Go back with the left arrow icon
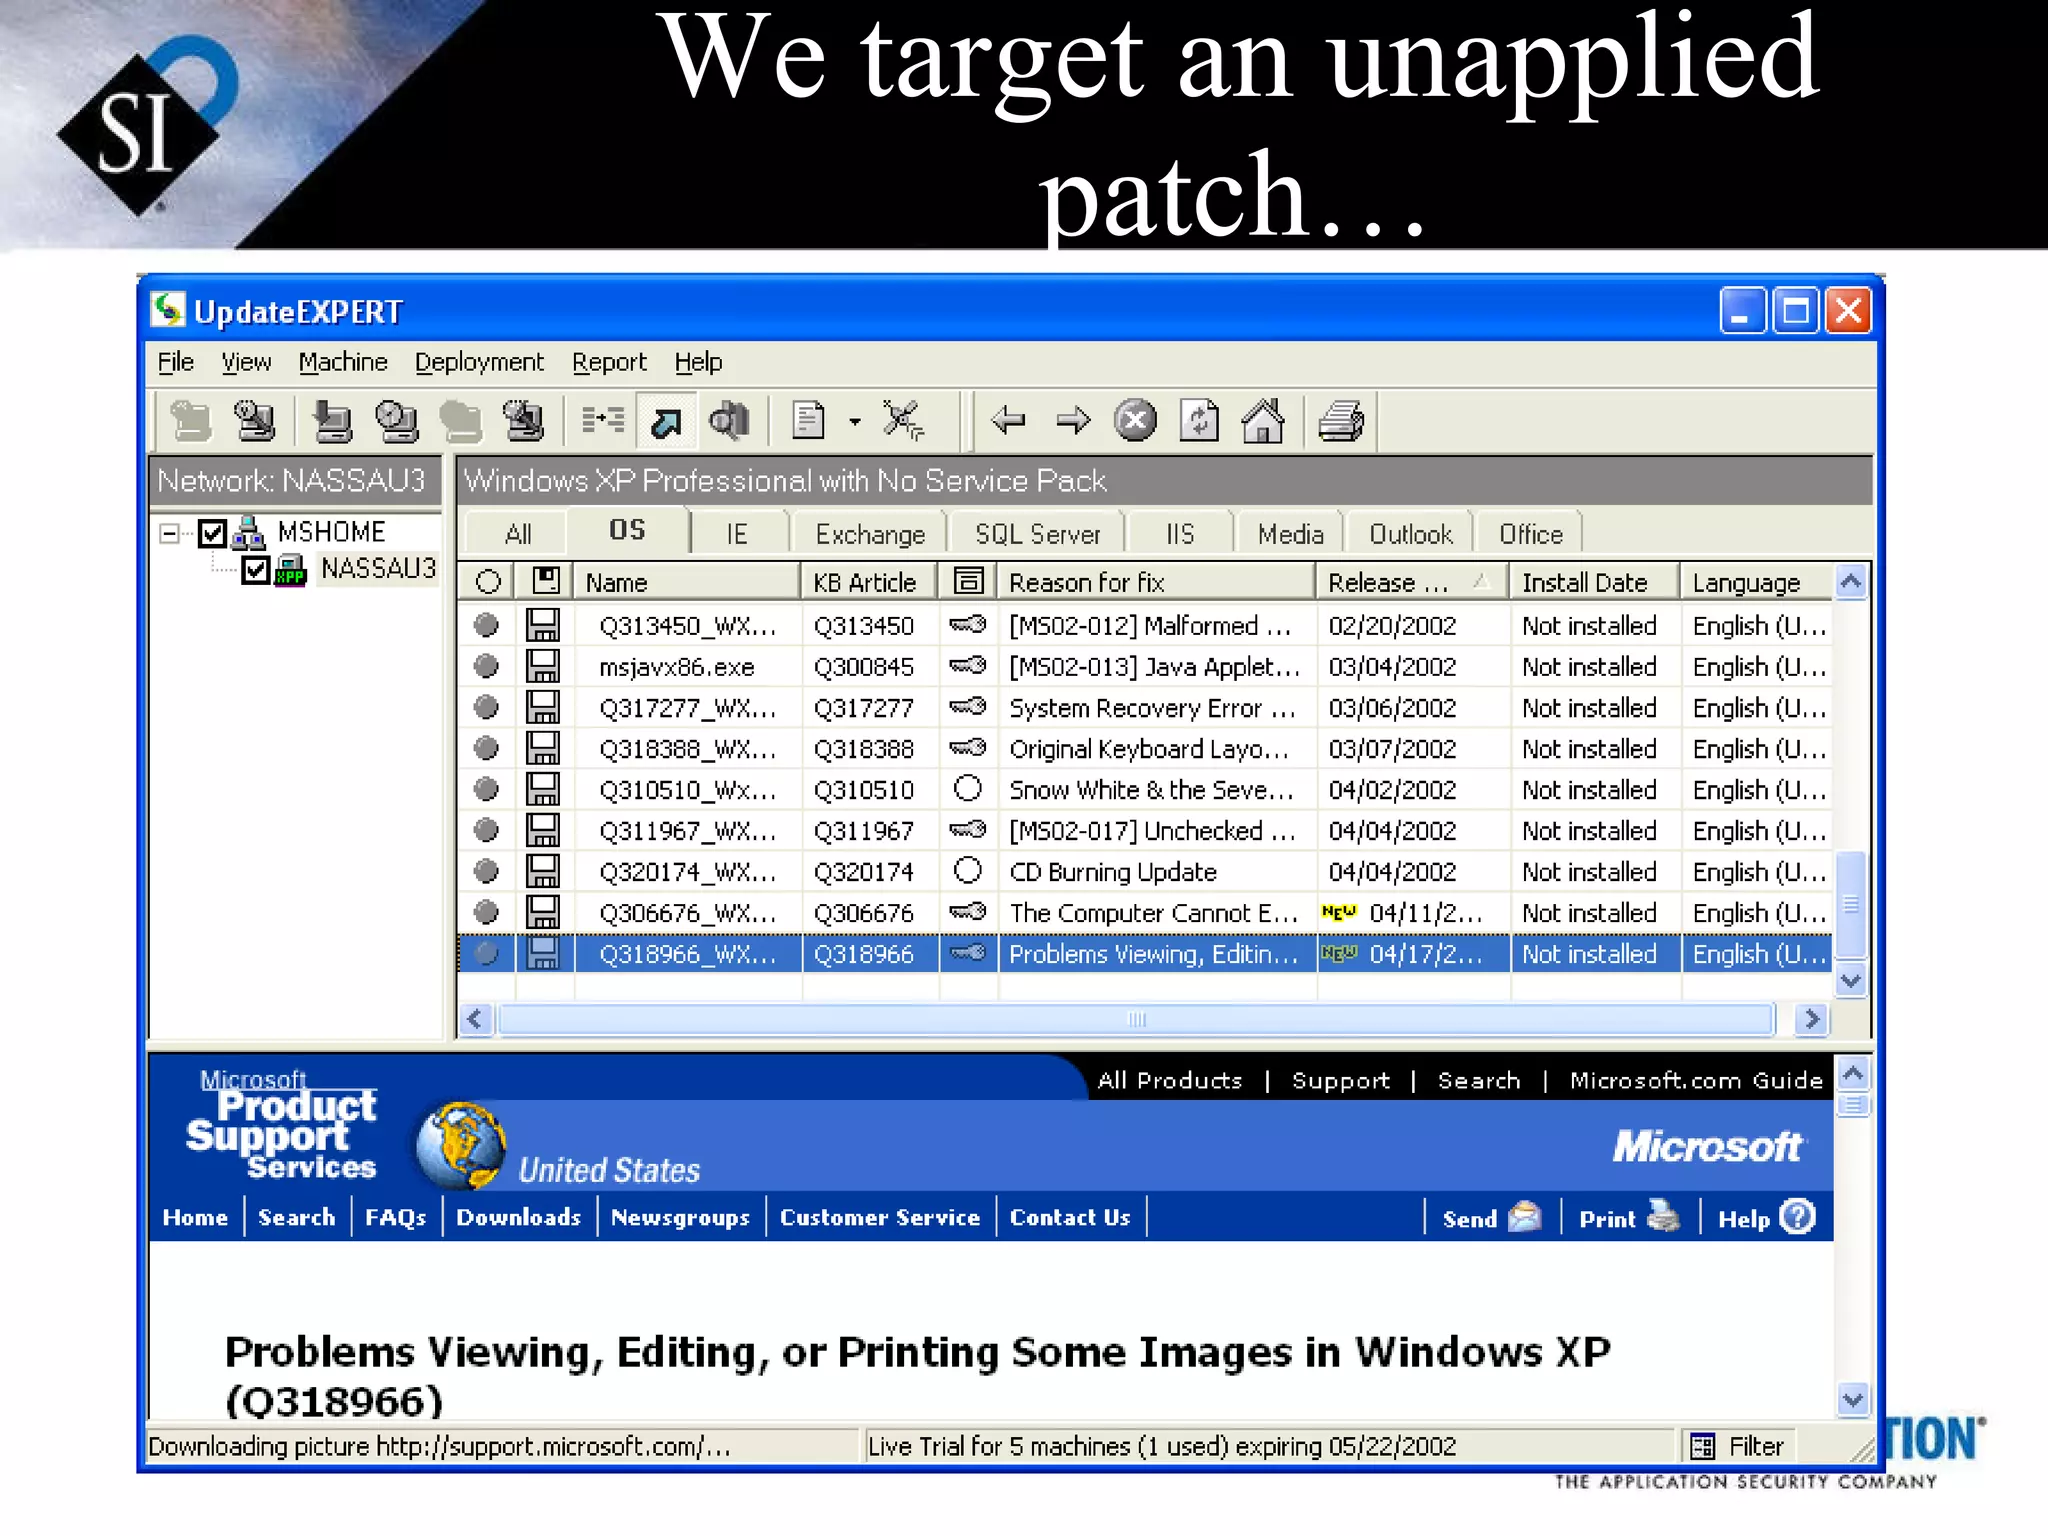The height and width of the screenshot is (1536, 2048). (1008, 420)
